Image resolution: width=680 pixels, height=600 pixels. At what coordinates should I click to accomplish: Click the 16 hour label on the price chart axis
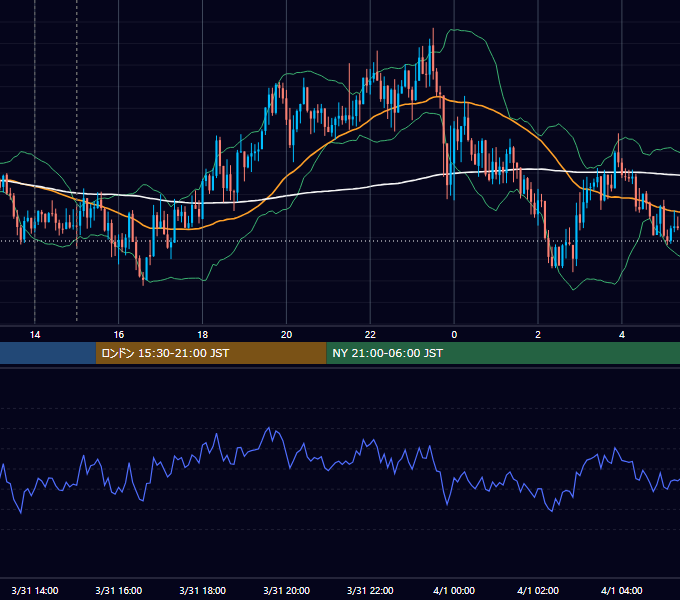(x=119, y=335)
